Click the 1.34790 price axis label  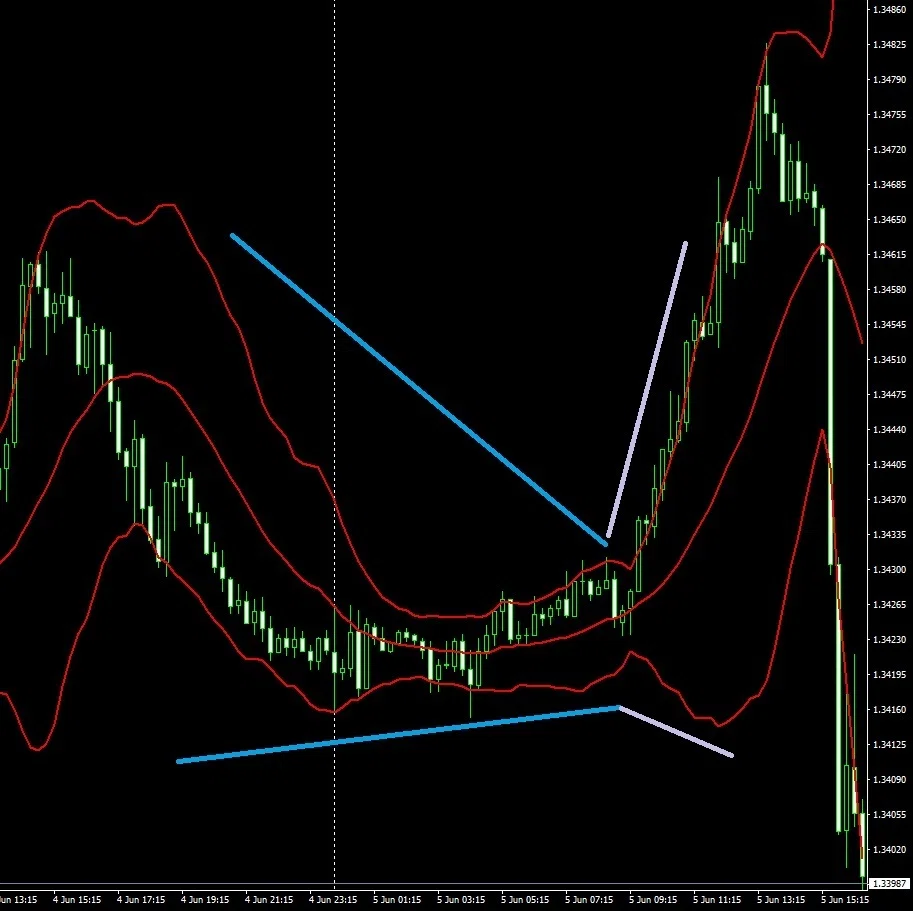point(889,79)
